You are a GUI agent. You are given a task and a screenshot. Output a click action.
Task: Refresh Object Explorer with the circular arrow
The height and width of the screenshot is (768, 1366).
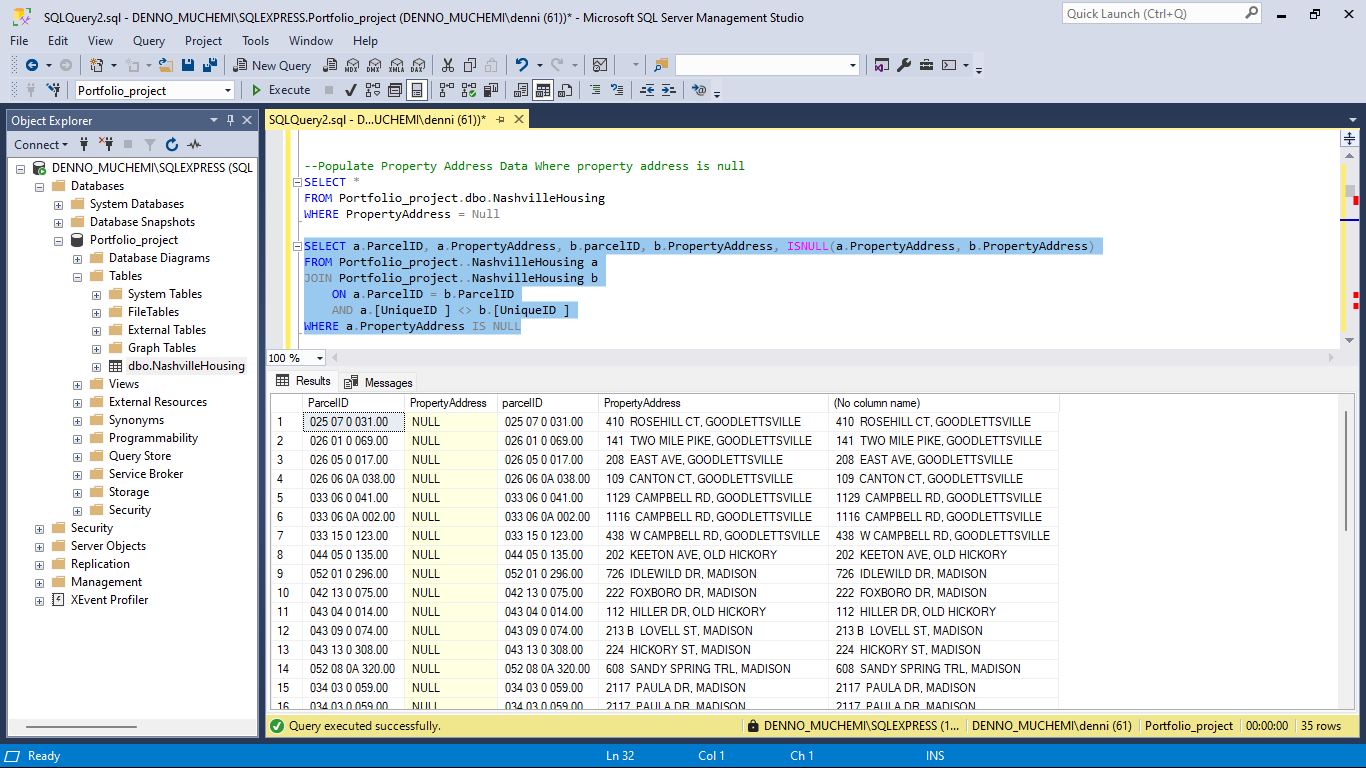[172, 144]
